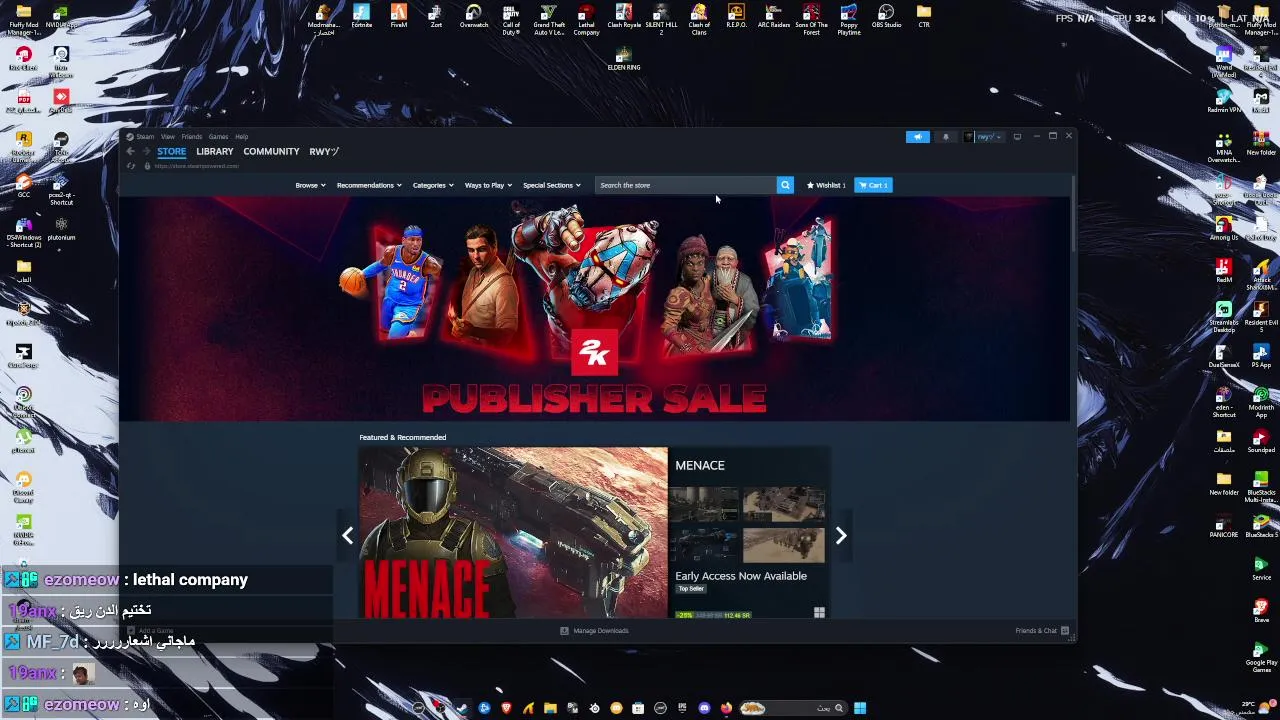
Task: Expand the Special Sections dropdown
Action: [x=552, y=185]
